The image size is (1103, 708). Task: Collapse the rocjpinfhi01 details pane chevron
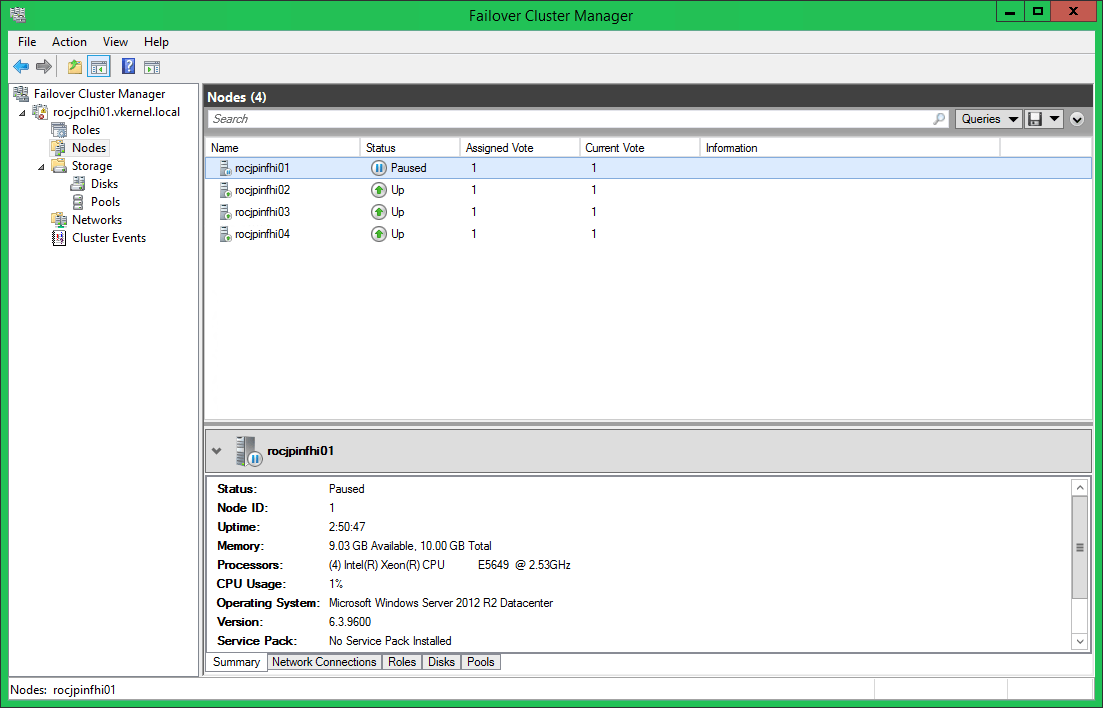click(x=217, y=451)
